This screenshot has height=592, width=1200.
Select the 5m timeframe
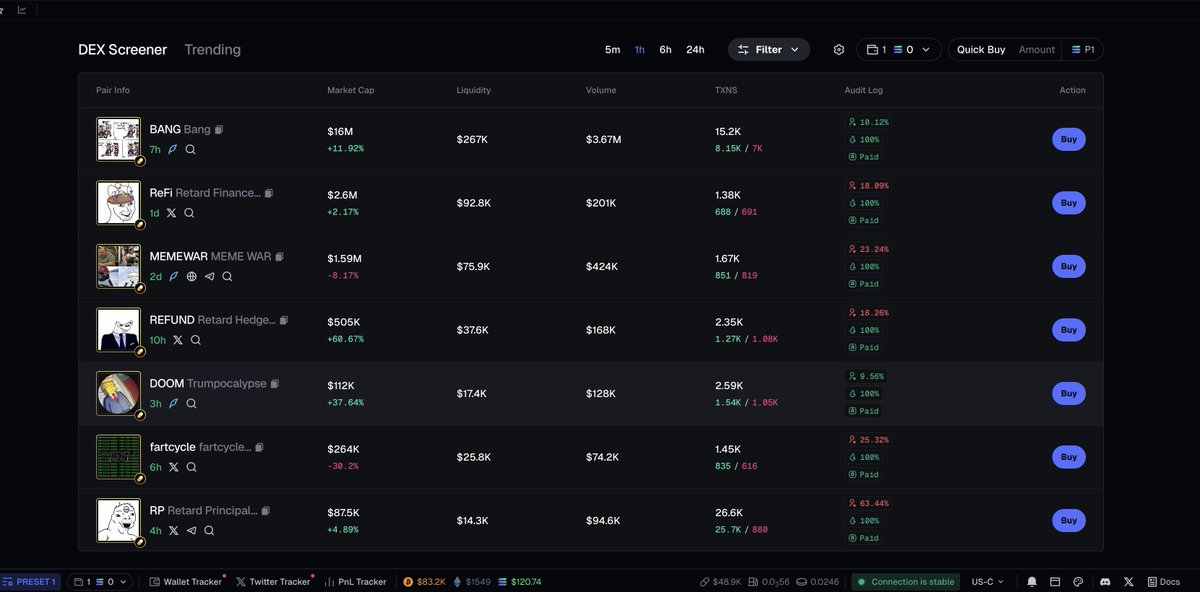[612, 49]
